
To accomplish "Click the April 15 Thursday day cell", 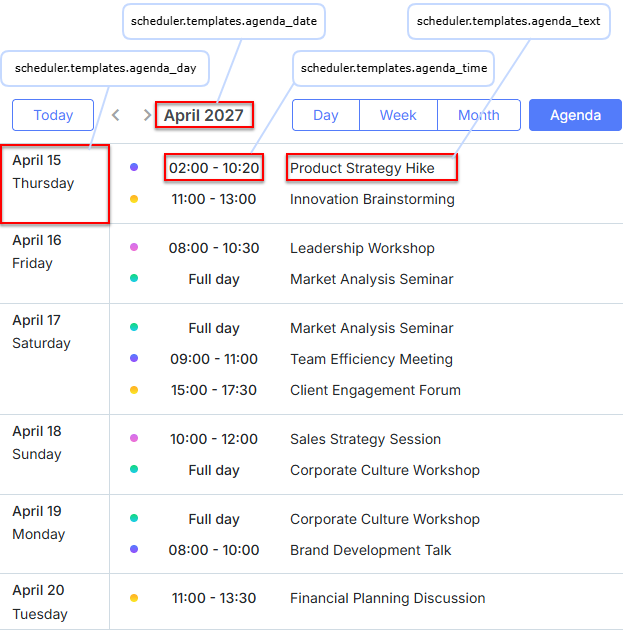I will click(55, 184).
